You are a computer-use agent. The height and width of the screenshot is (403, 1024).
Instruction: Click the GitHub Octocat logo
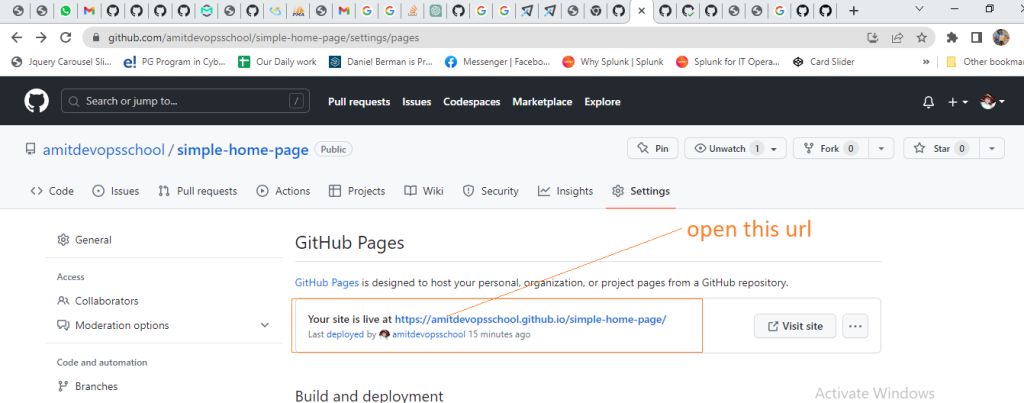[39, 102]
